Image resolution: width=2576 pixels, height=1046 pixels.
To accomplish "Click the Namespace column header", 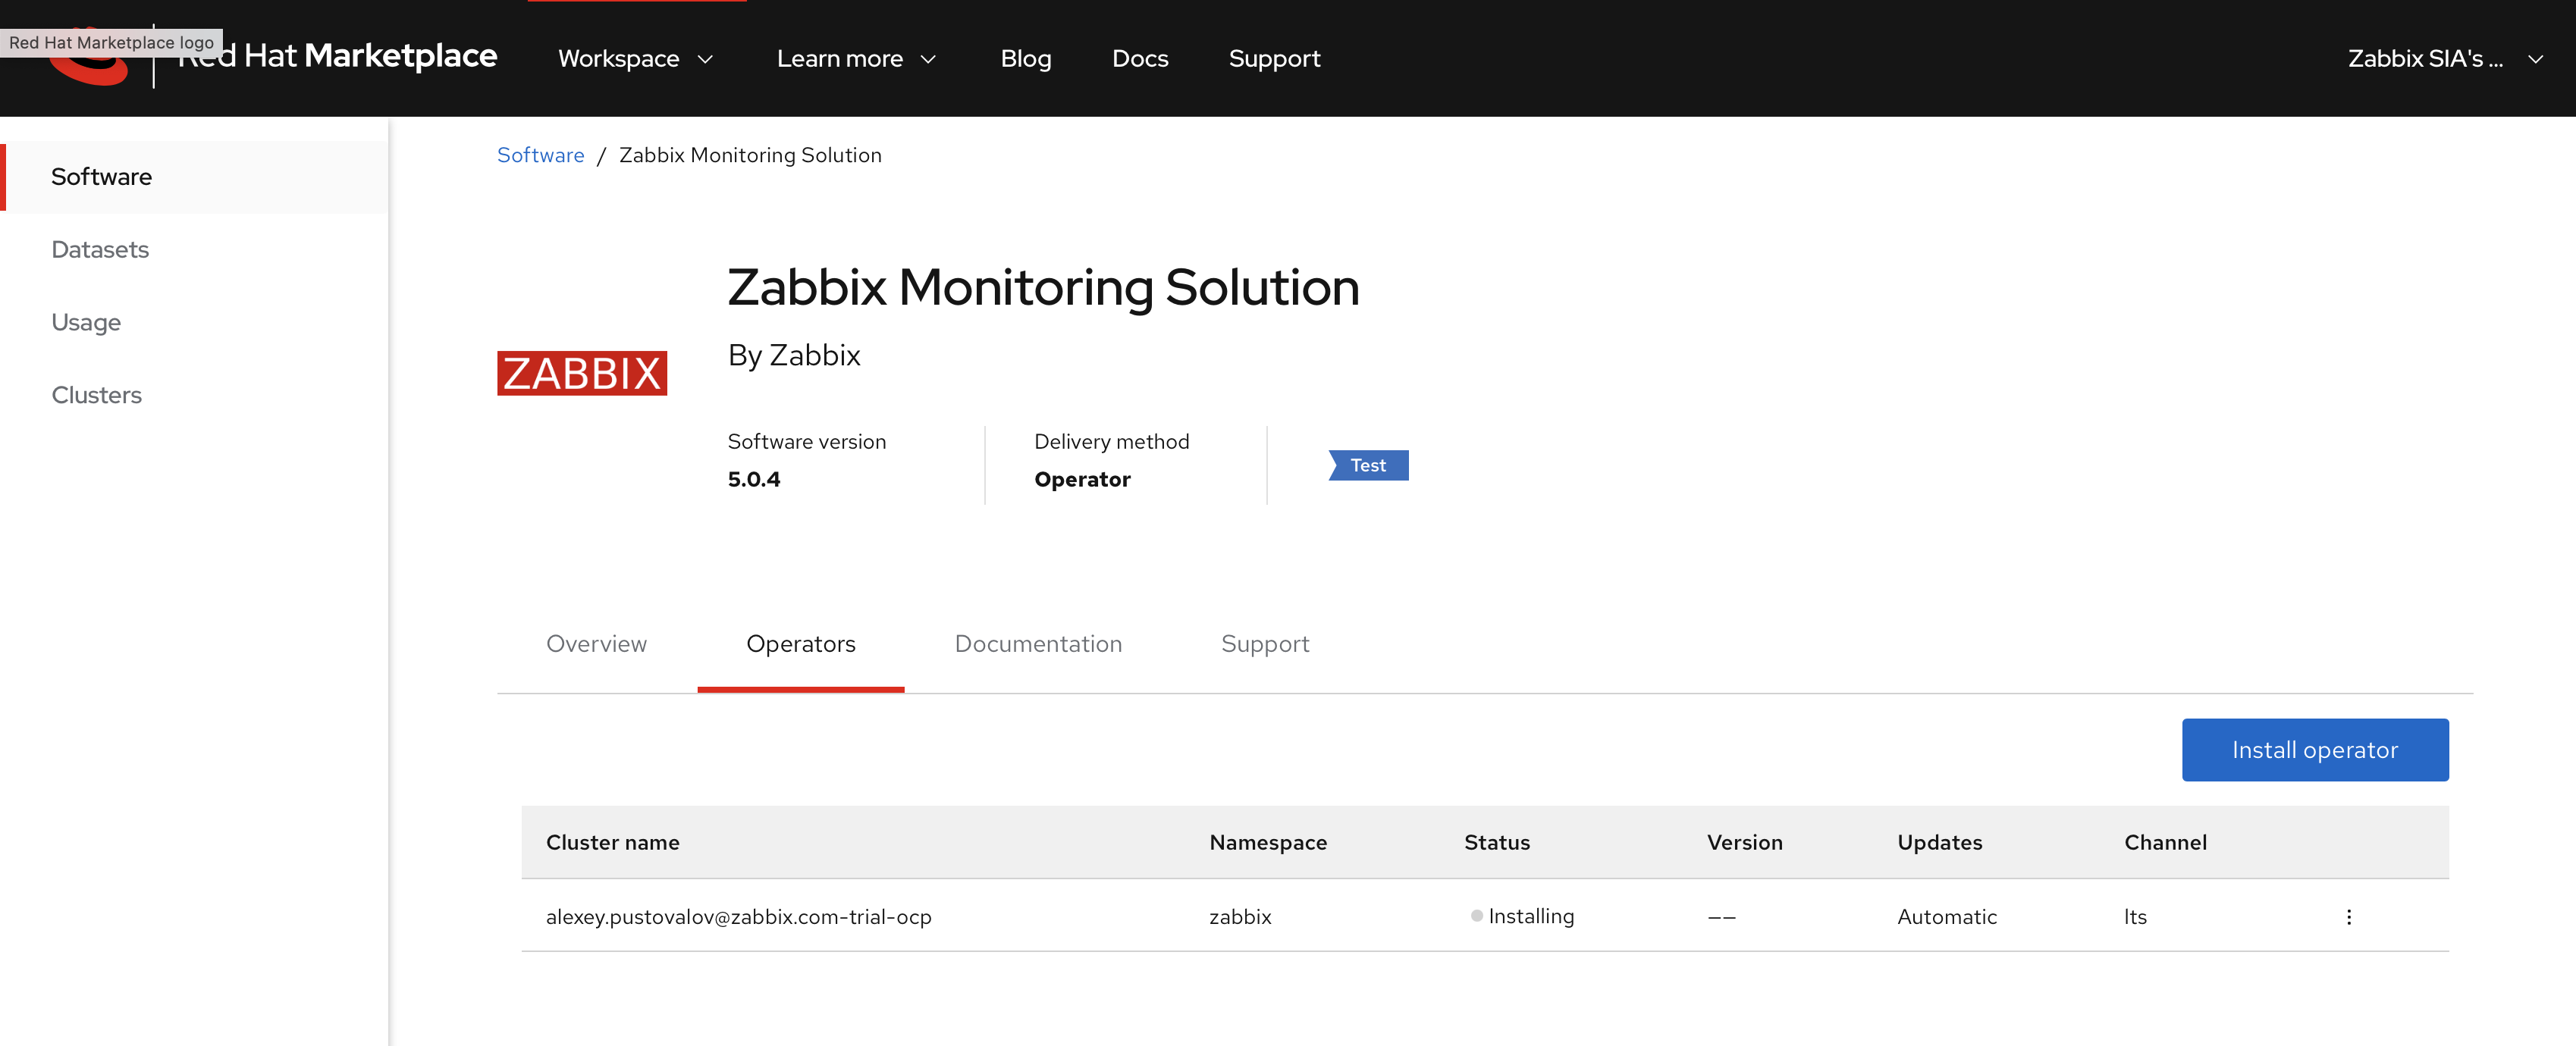I will [1268, 842].
